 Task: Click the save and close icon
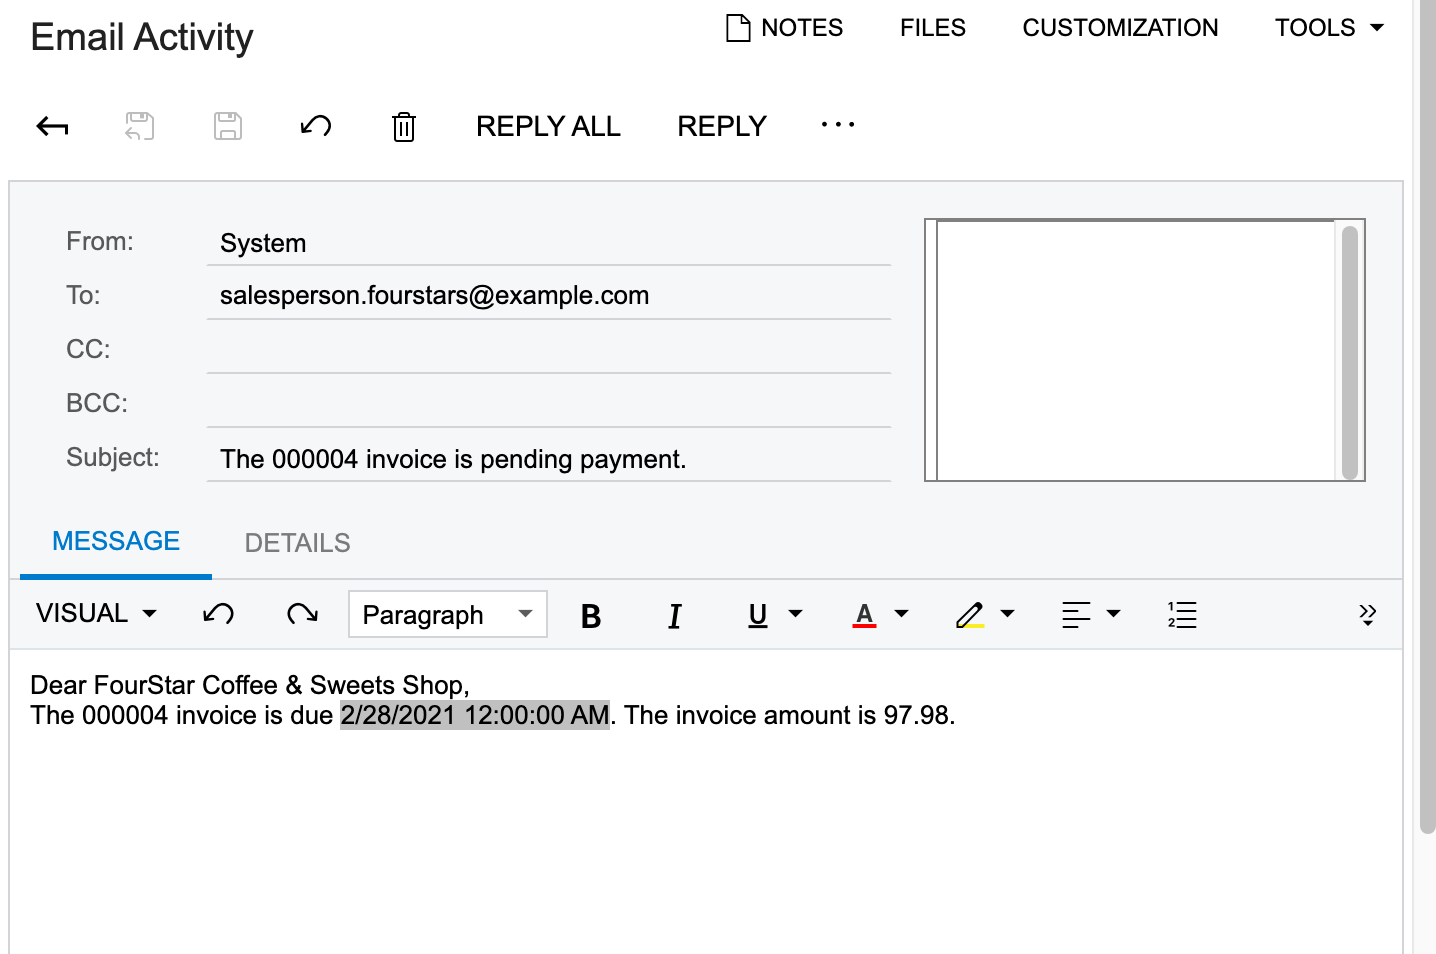point(140,126)
